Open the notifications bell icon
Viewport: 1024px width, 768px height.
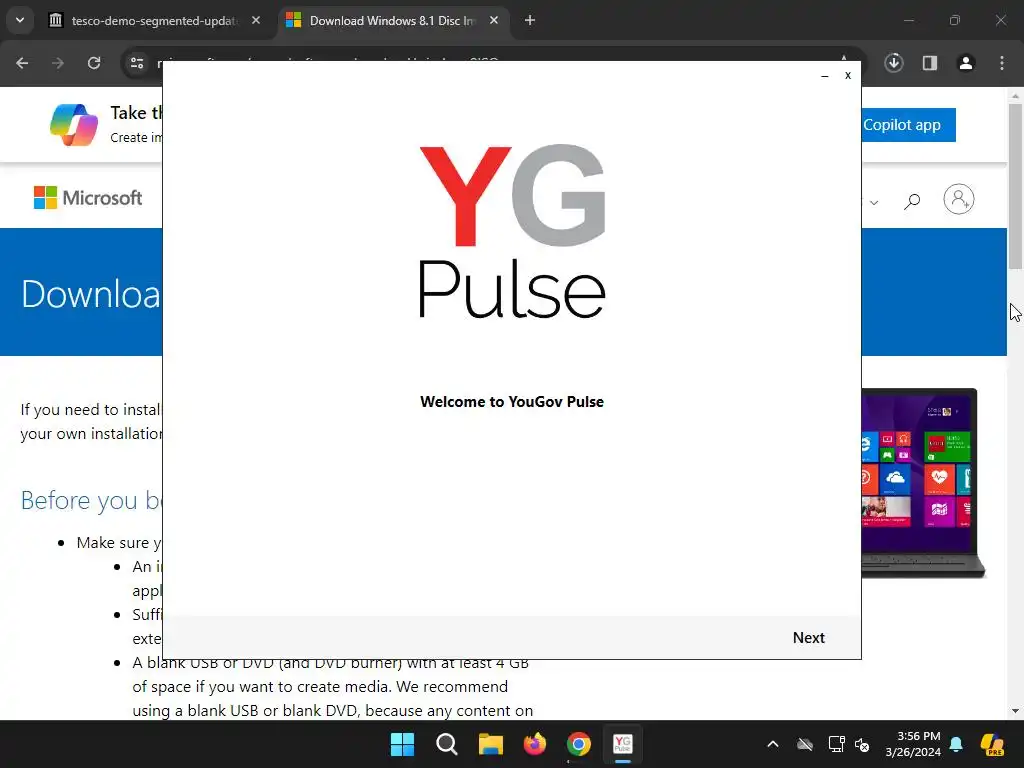[956, 744]
